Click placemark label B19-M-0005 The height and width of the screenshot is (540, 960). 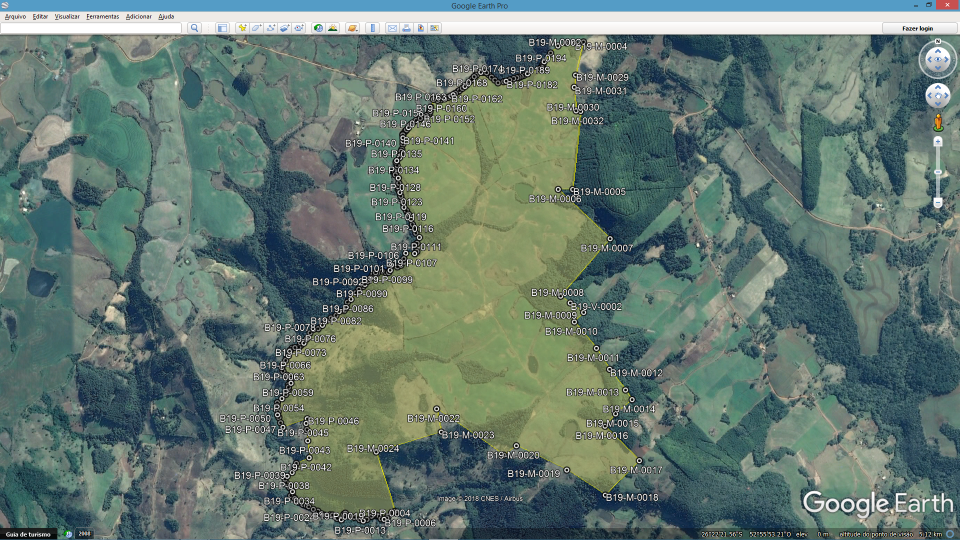(600, 192)
